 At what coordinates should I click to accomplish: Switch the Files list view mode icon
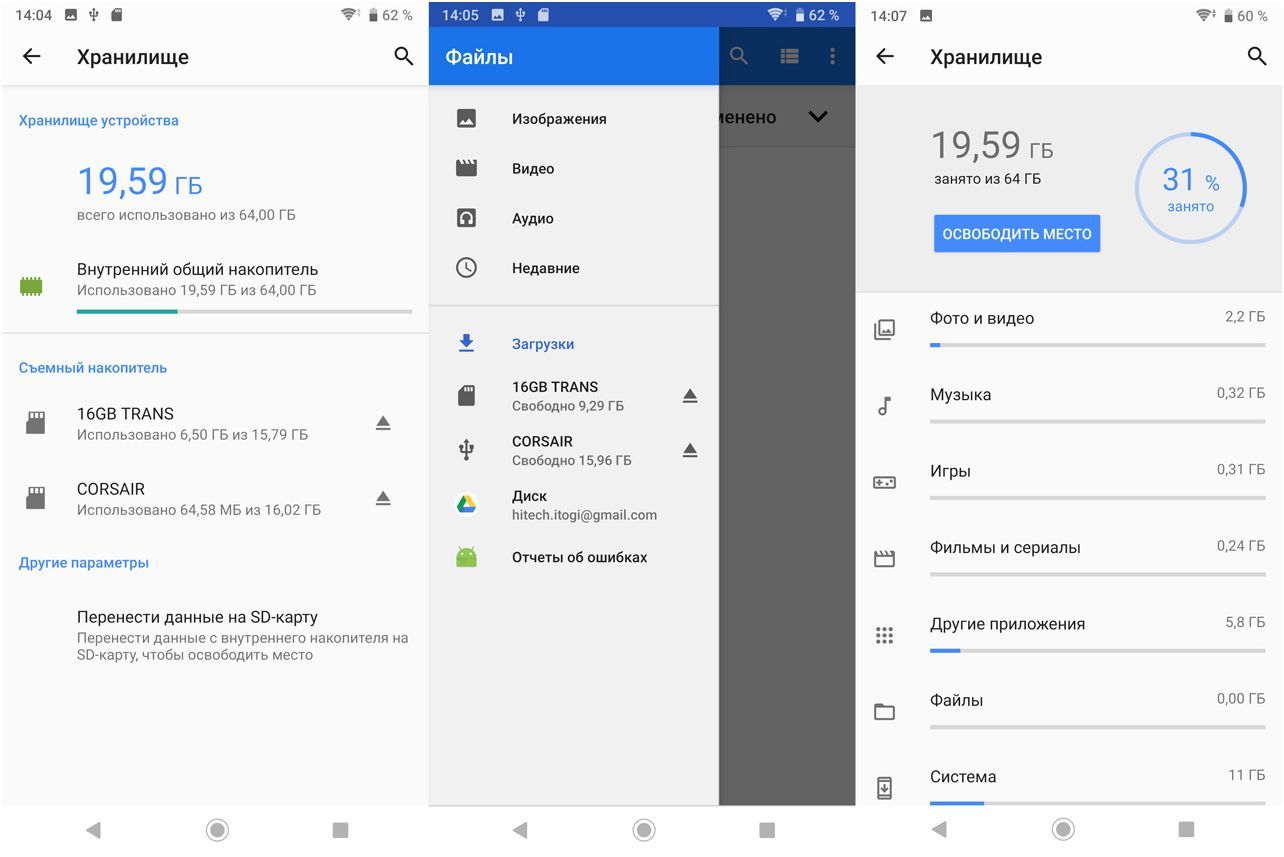pyautogui.click(x=789, y=57)
